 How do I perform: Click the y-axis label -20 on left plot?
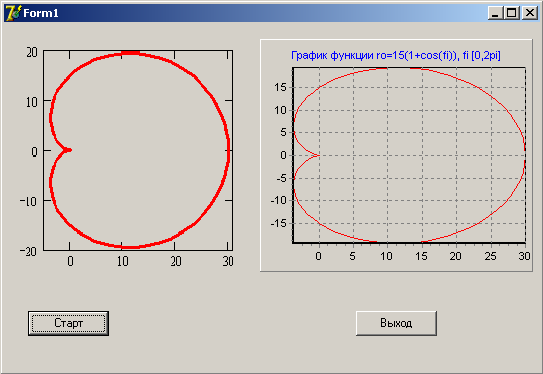click(28, 252)
